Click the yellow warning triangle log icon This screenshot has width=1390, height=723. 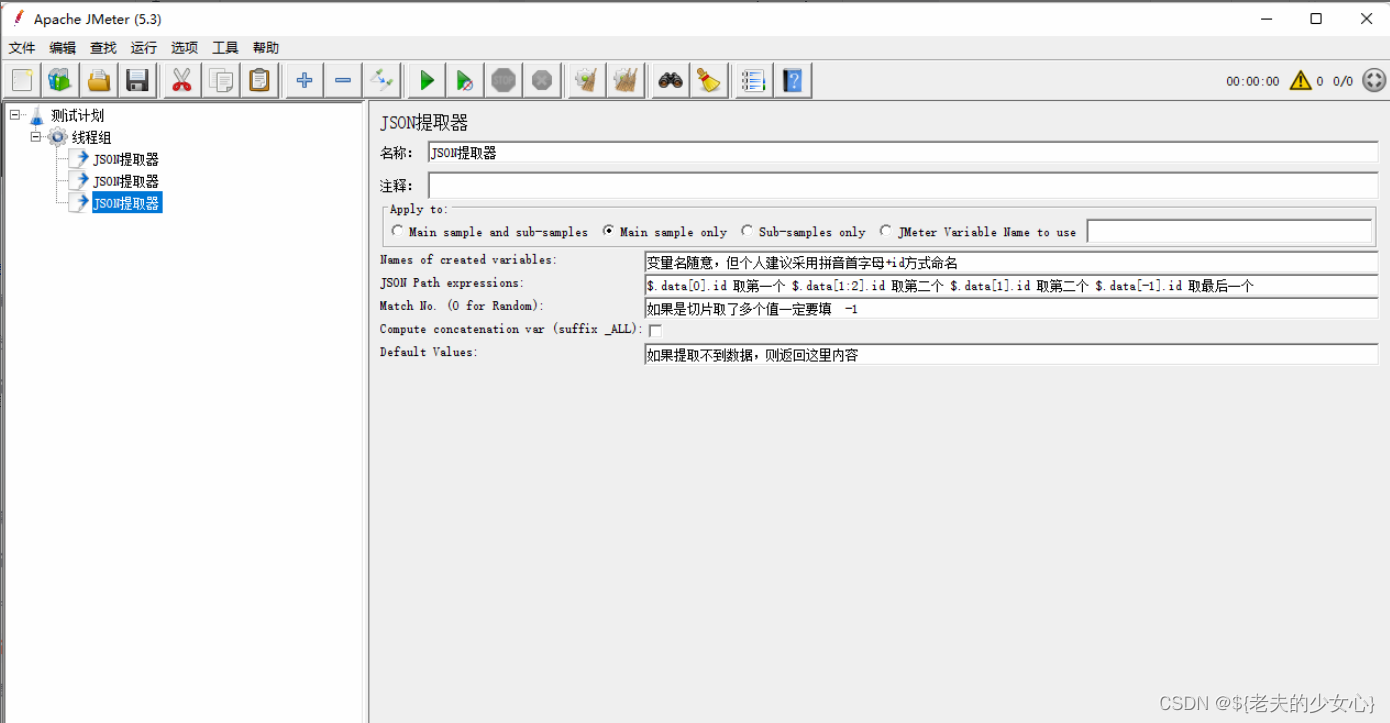tap(1300, 81)
